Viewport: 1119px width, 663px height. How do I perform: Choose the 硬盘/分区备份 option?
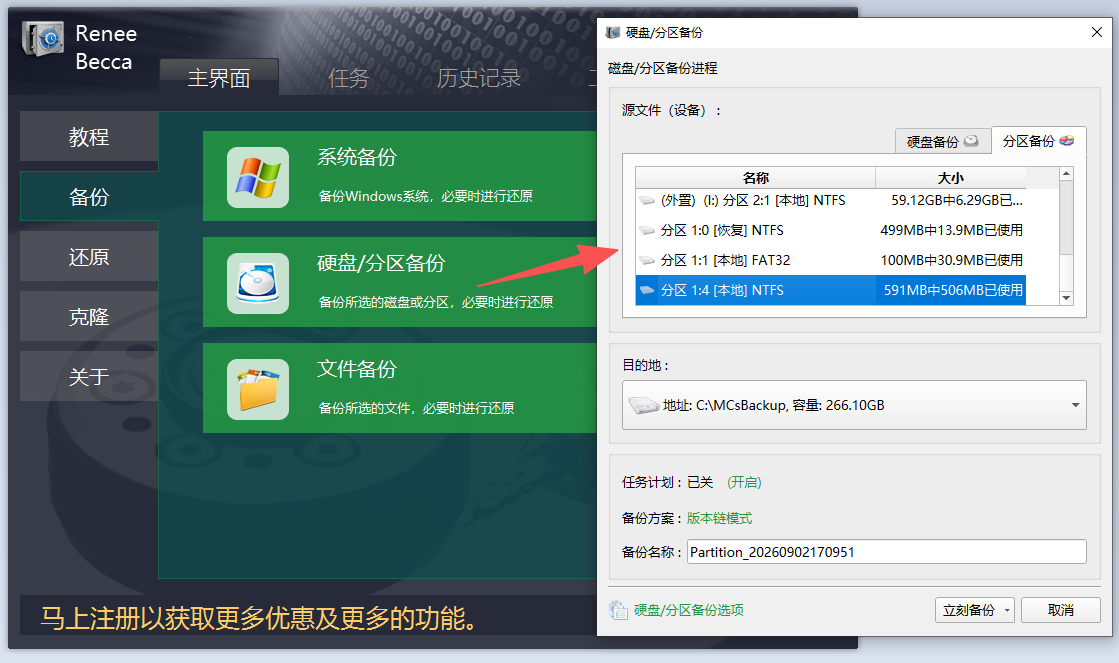point(400,282)
